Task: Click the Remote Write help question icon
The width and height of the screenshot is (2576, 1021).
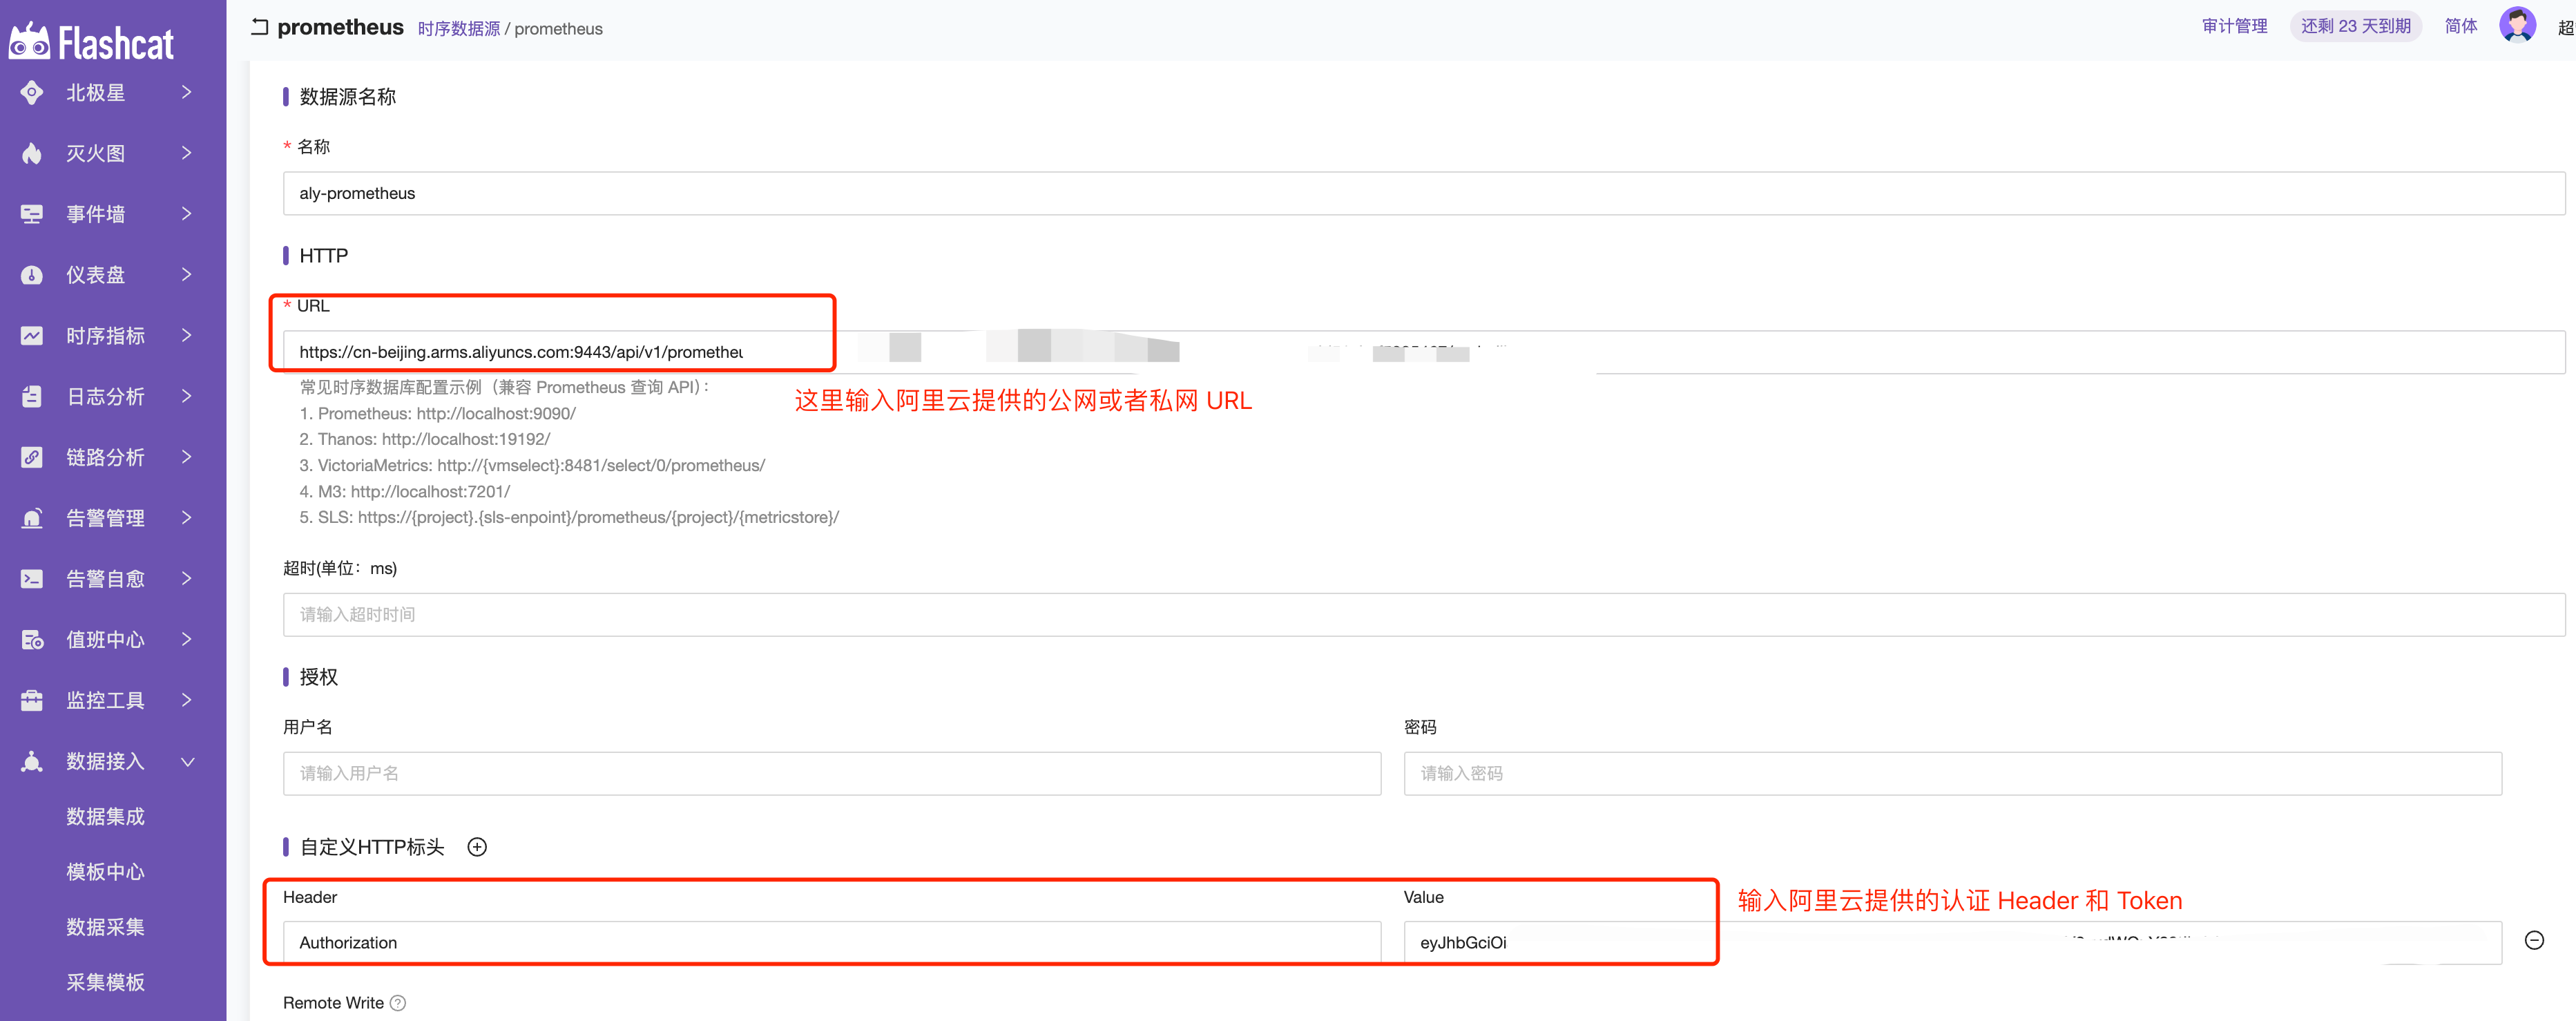Action: [x=398, y=1003]
